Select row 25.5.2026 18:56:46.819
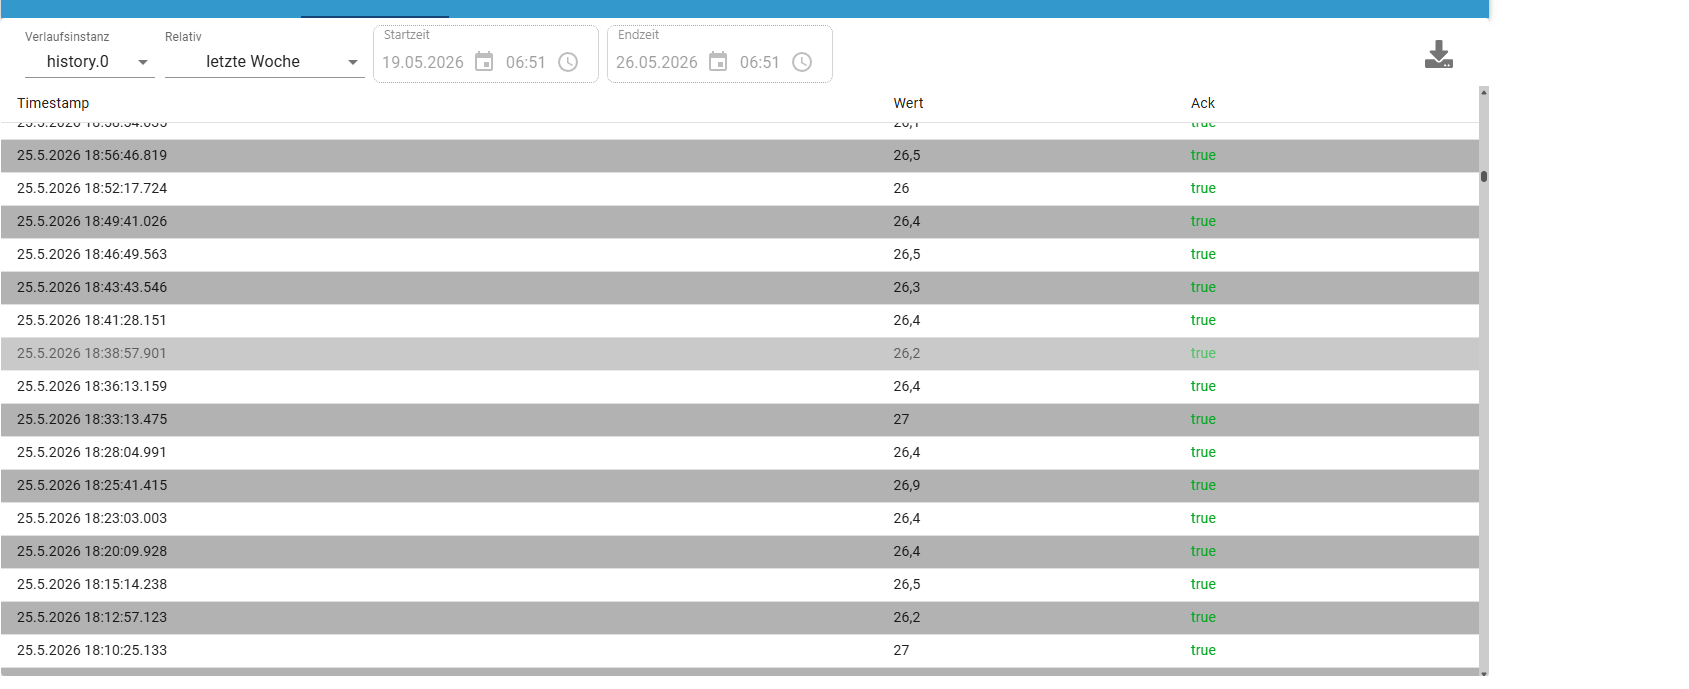Screen dimensions: 1689x689 click(740, 155)
